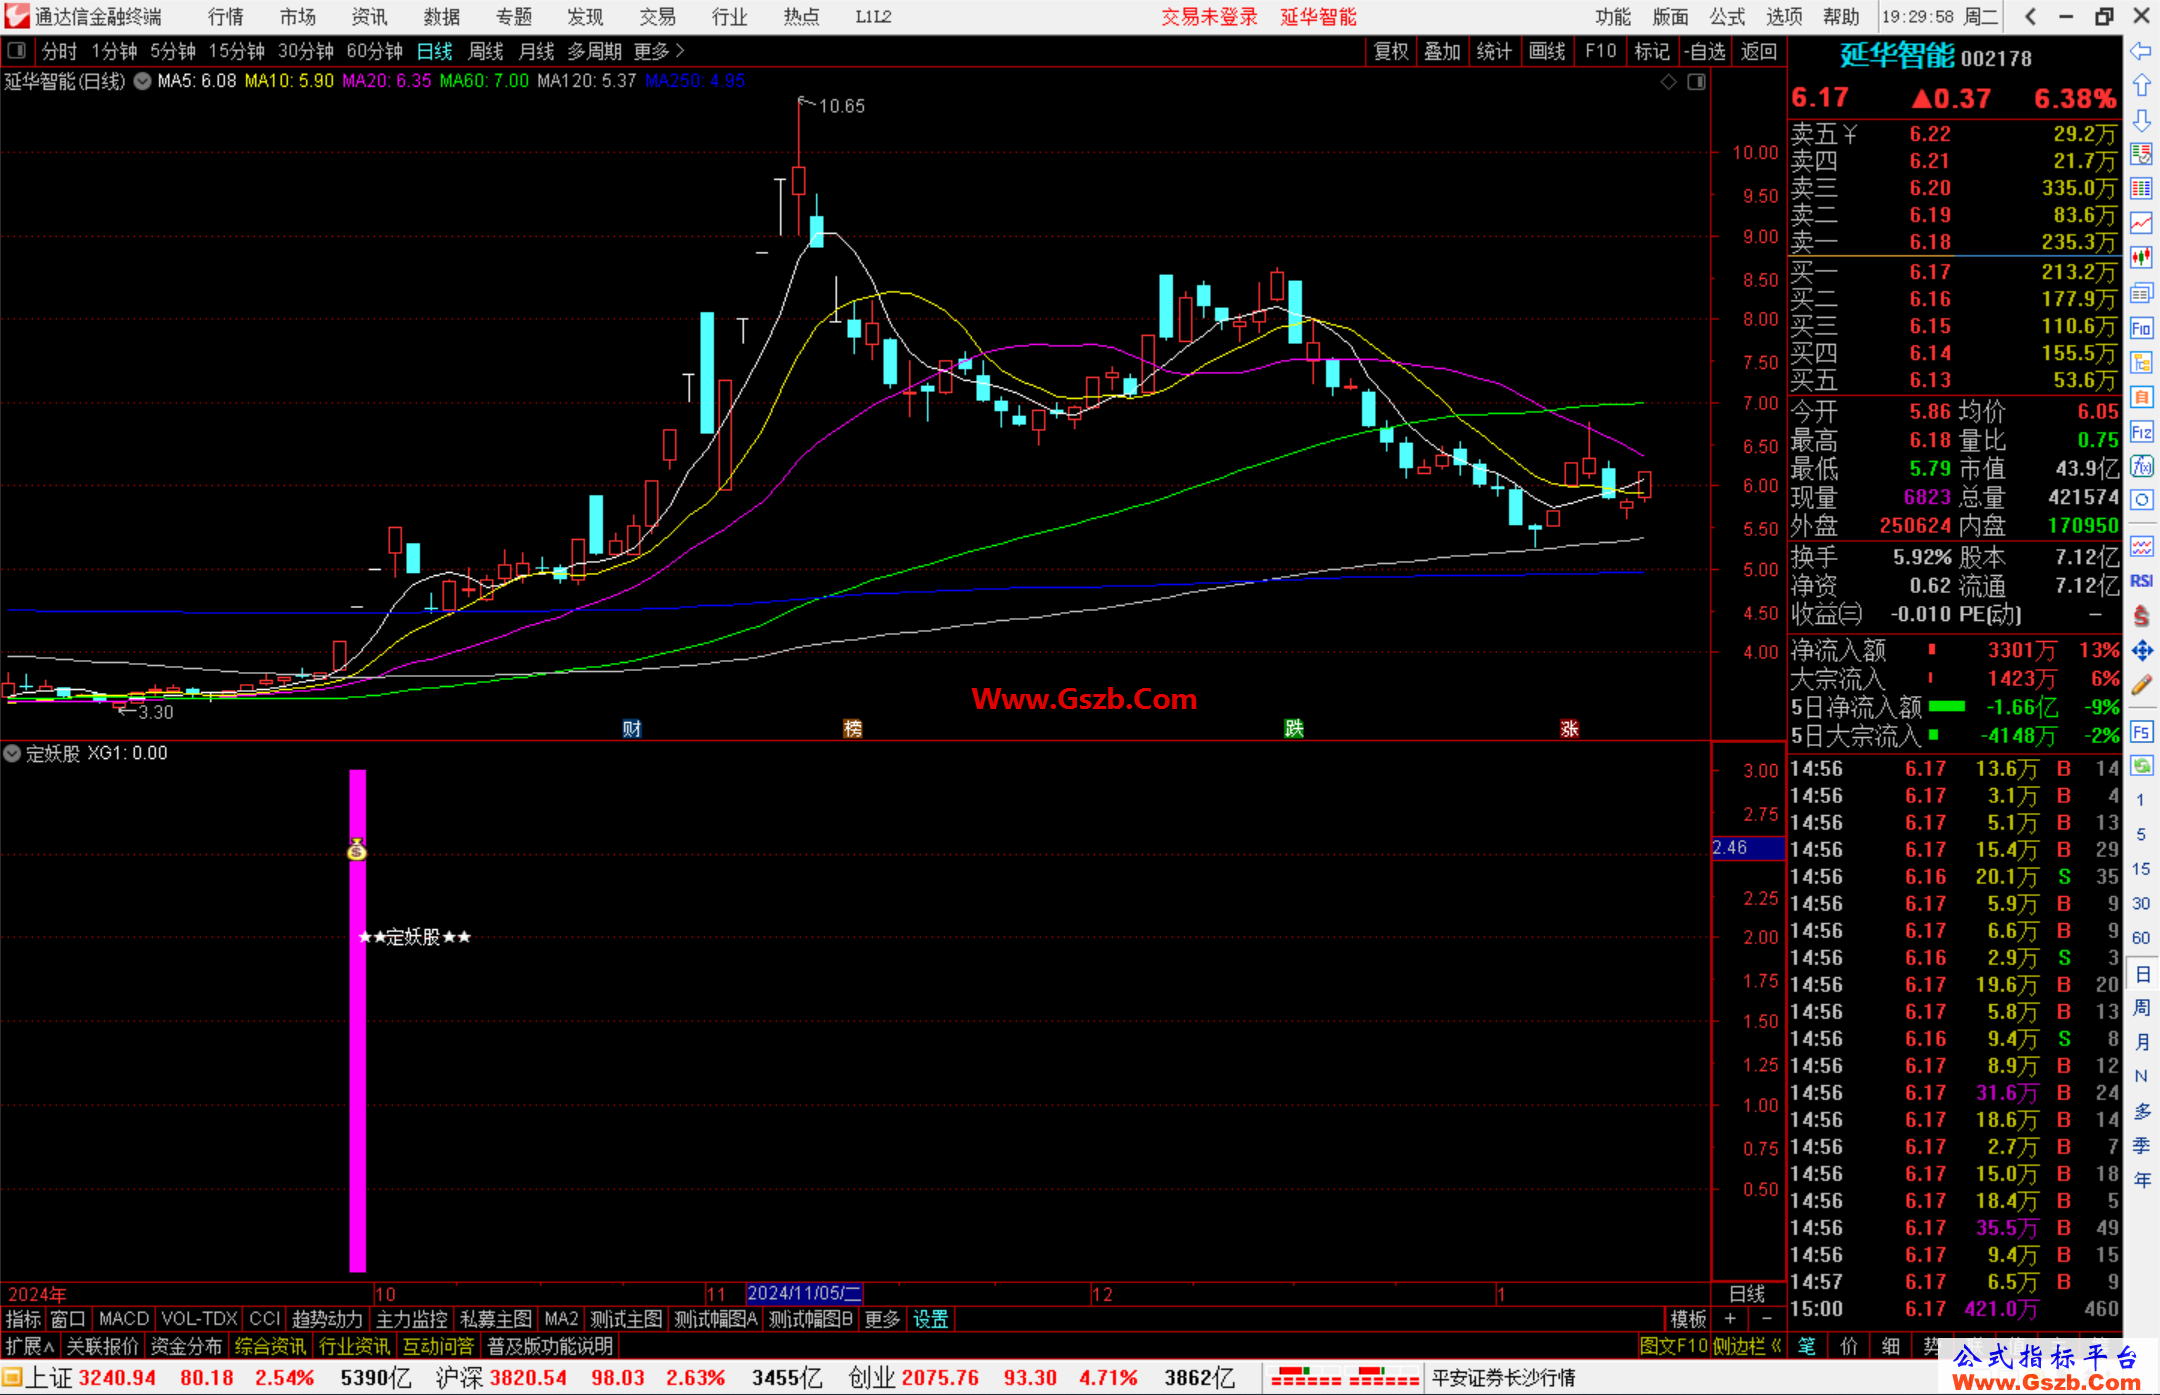Switch chart period to 5分钟

173,51
